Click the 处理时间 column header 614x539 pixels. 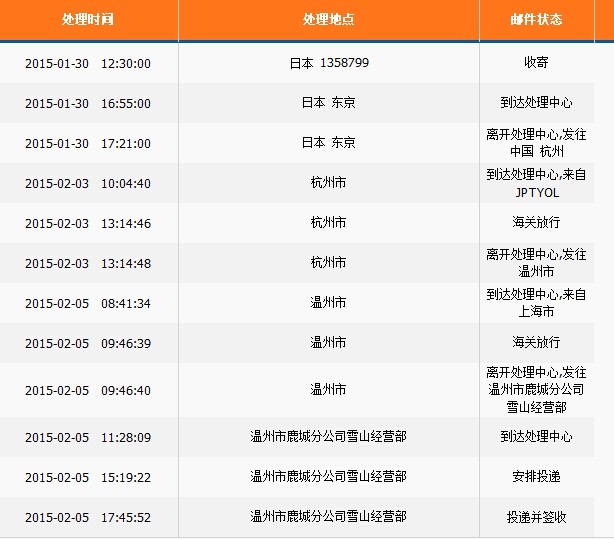pos(88,19)
